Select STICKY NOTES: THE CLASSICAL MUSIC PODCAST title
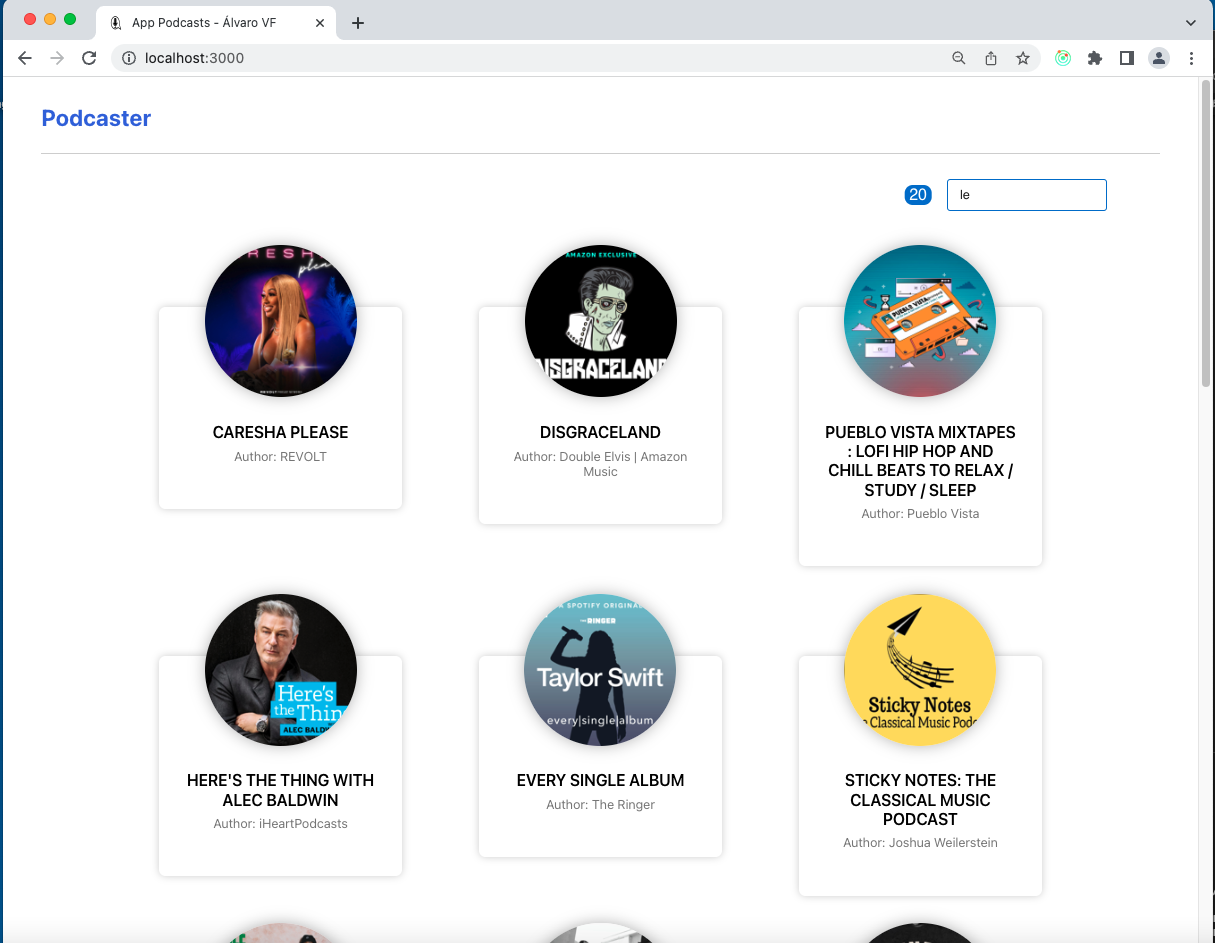Viewport: 1215px width, 943px height. pyautogui.click(x=920, y=799)
